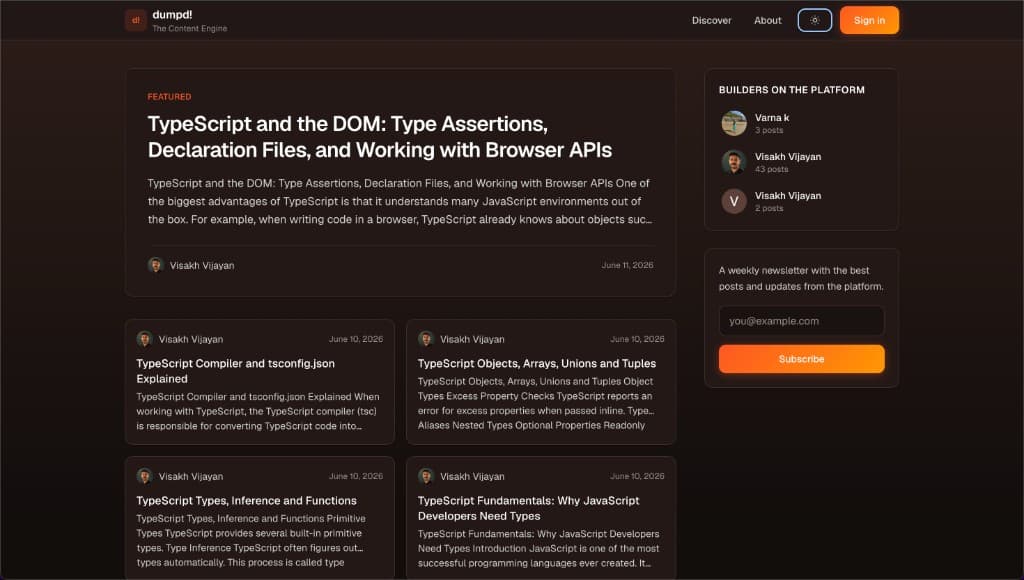This screenshot has height=580, width=1024.
Task: Click '2 posts' count text
Action: [769, 208]
